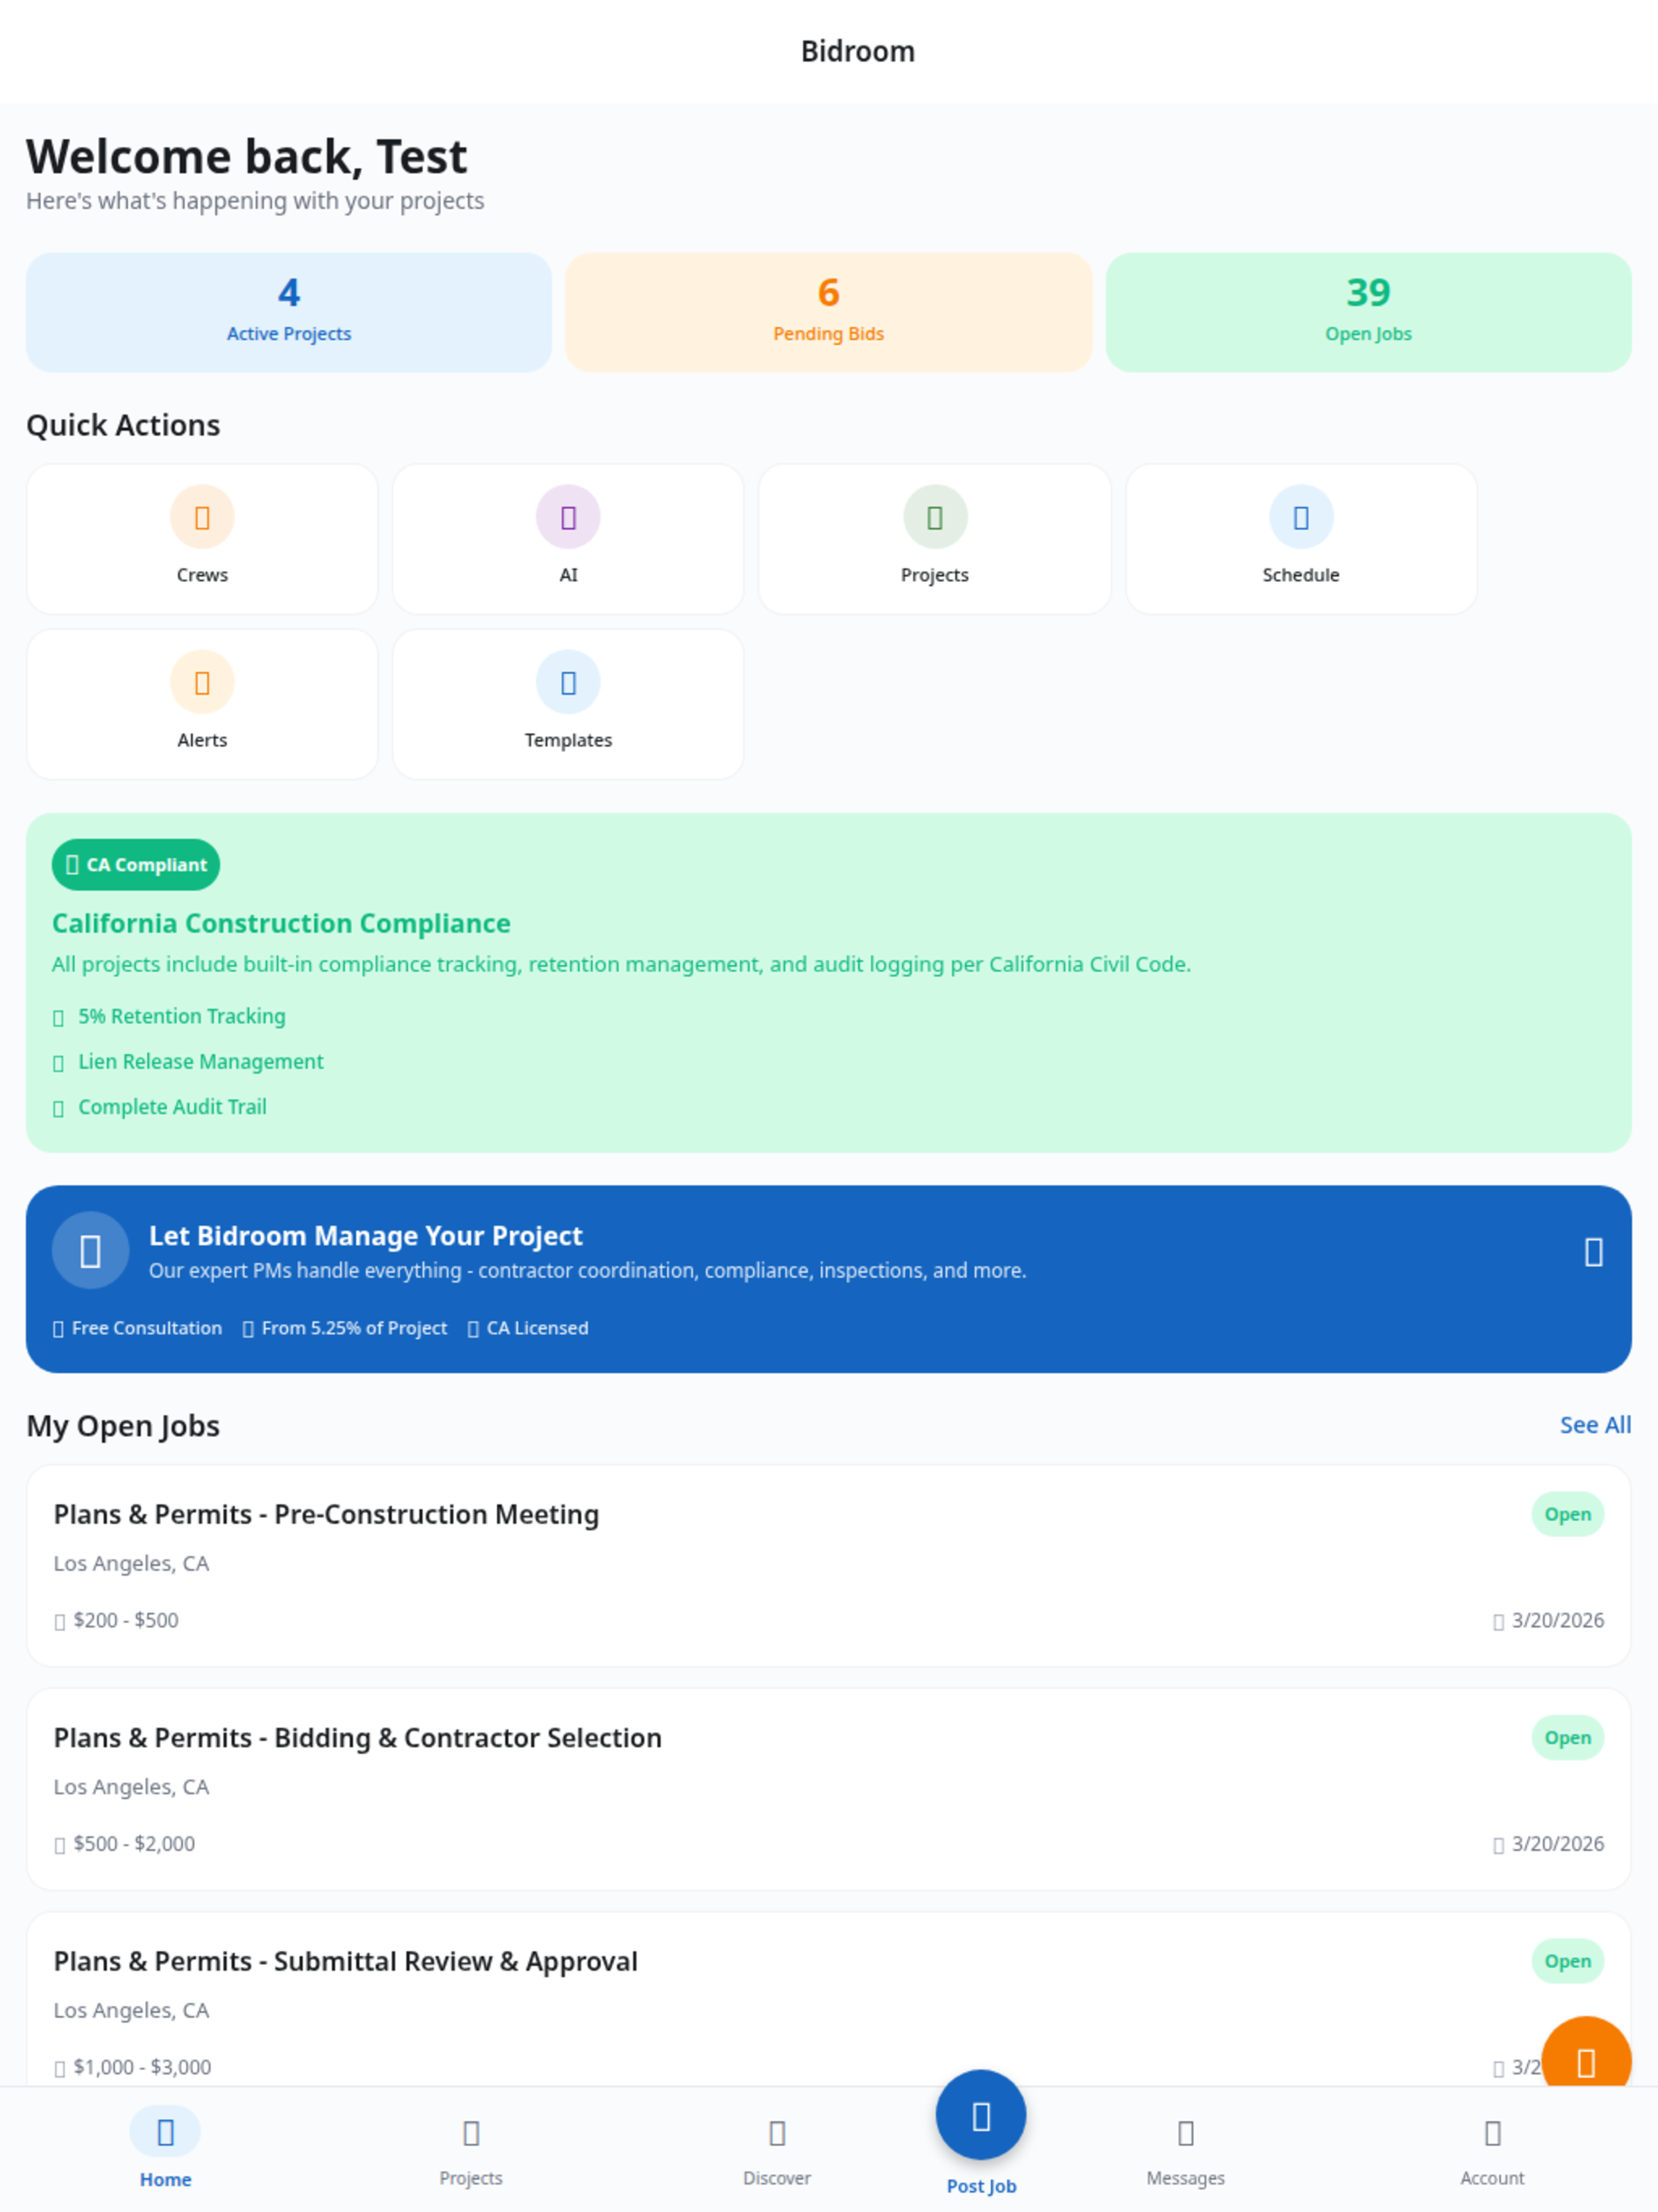Open the Crews quick action

click(202, 539)
